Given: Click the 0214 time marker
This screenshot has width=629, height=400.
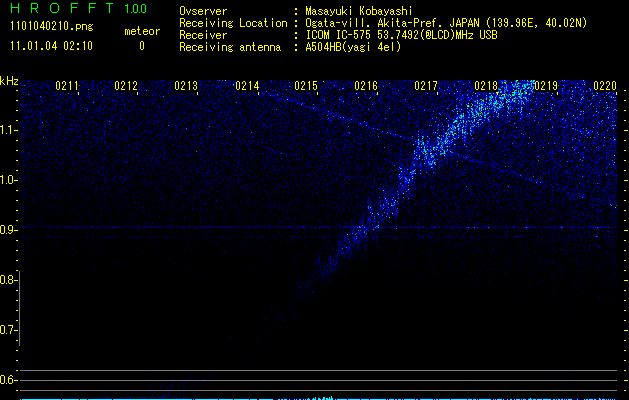Looking at the screenshot, I should [247, 86].
